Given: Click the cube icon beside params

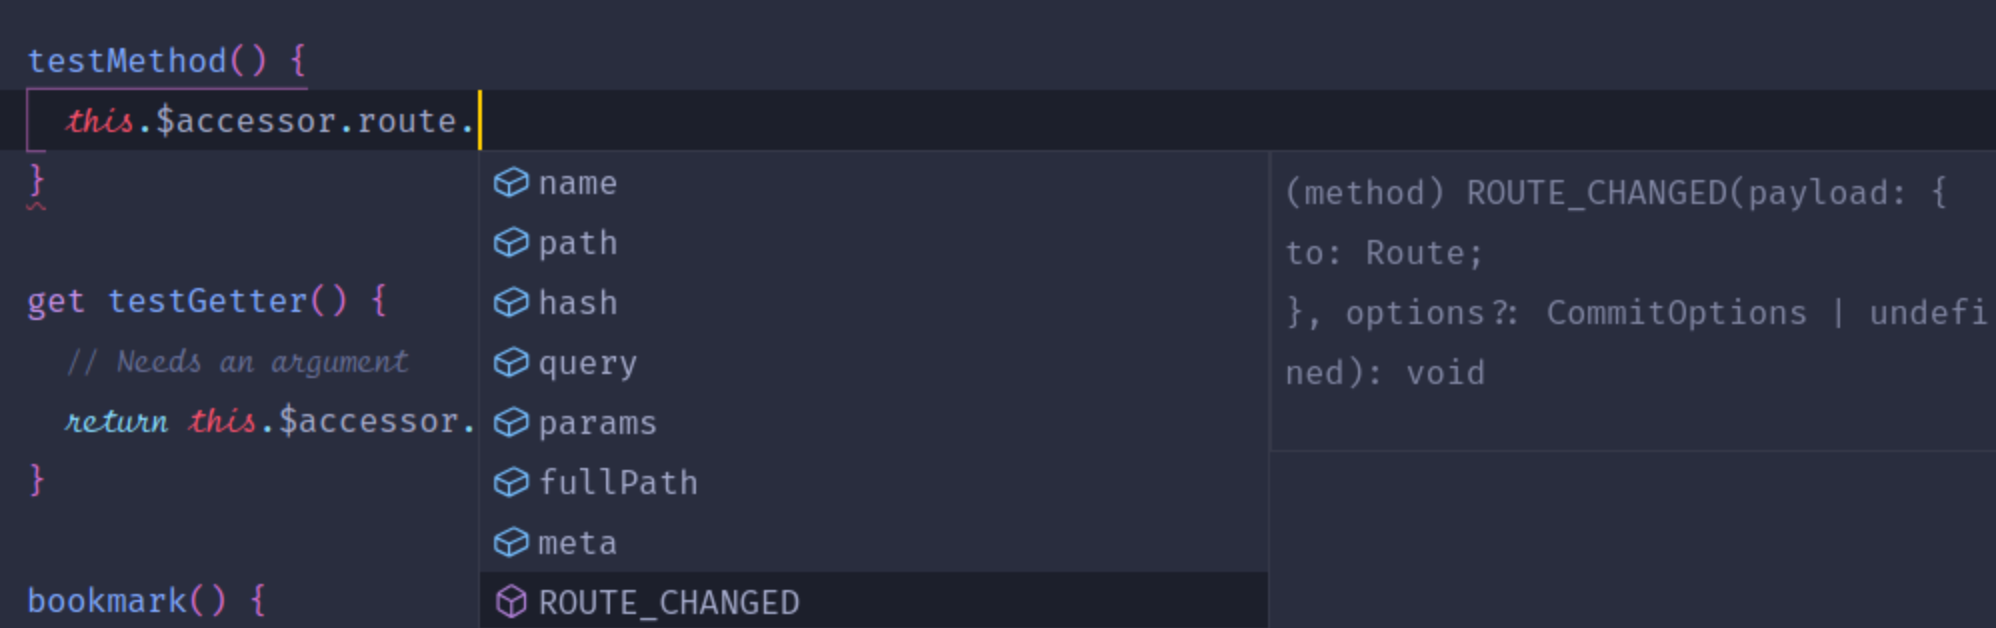Looking at the screenshot, I should [x=511, y=422].
